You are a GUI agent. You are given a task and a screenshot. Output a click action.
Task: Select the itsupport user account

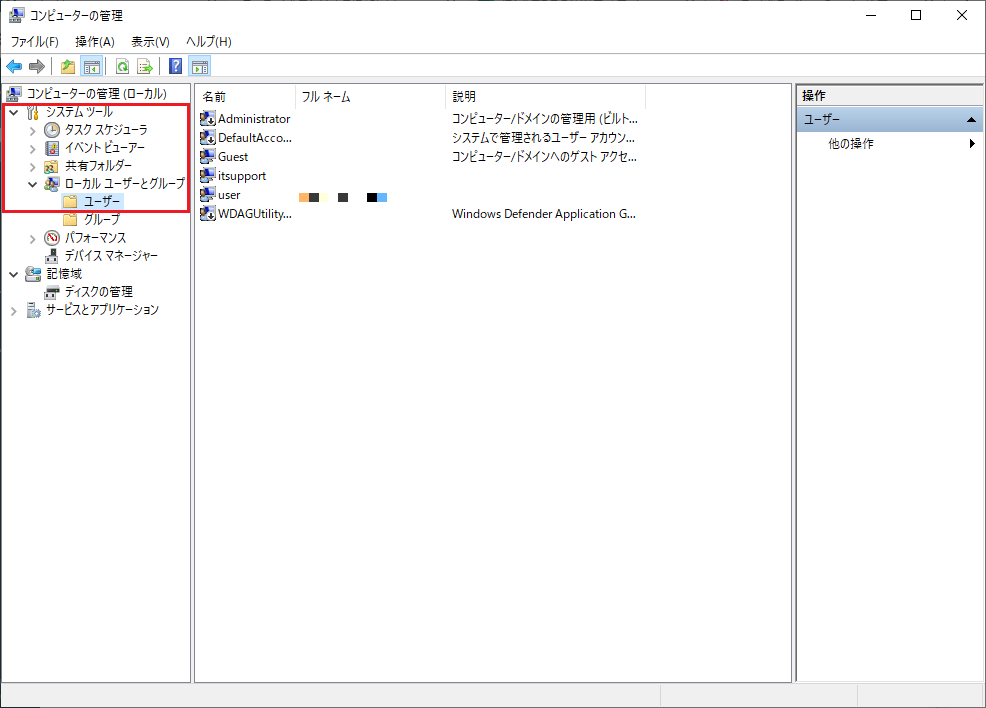point(242,176)
